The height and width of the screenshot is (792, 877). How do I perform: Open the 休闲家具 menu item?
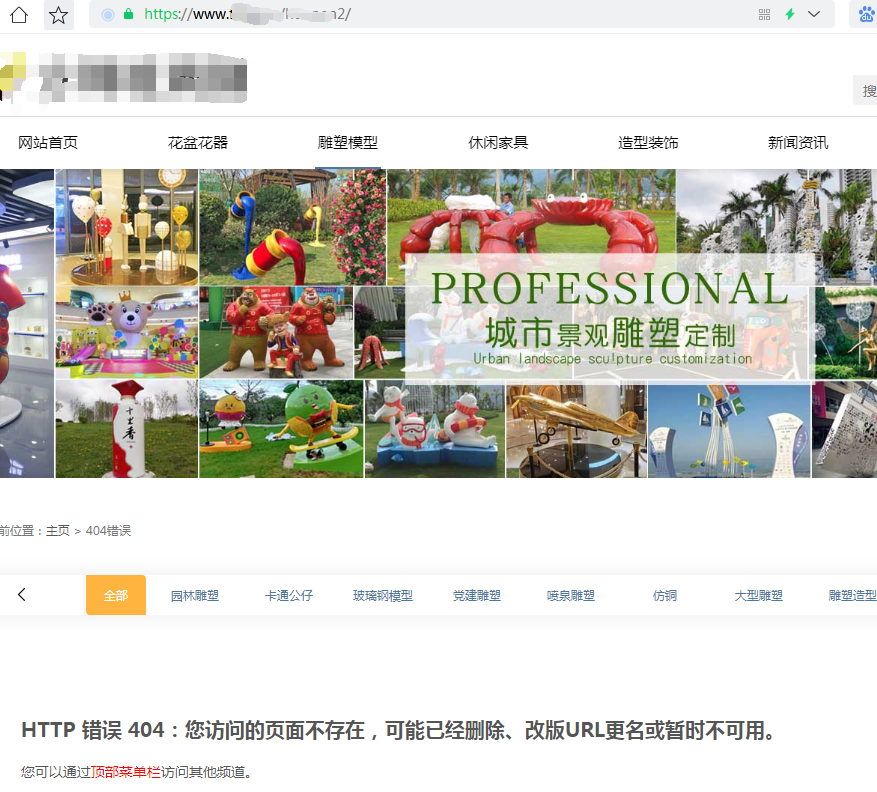498,143
